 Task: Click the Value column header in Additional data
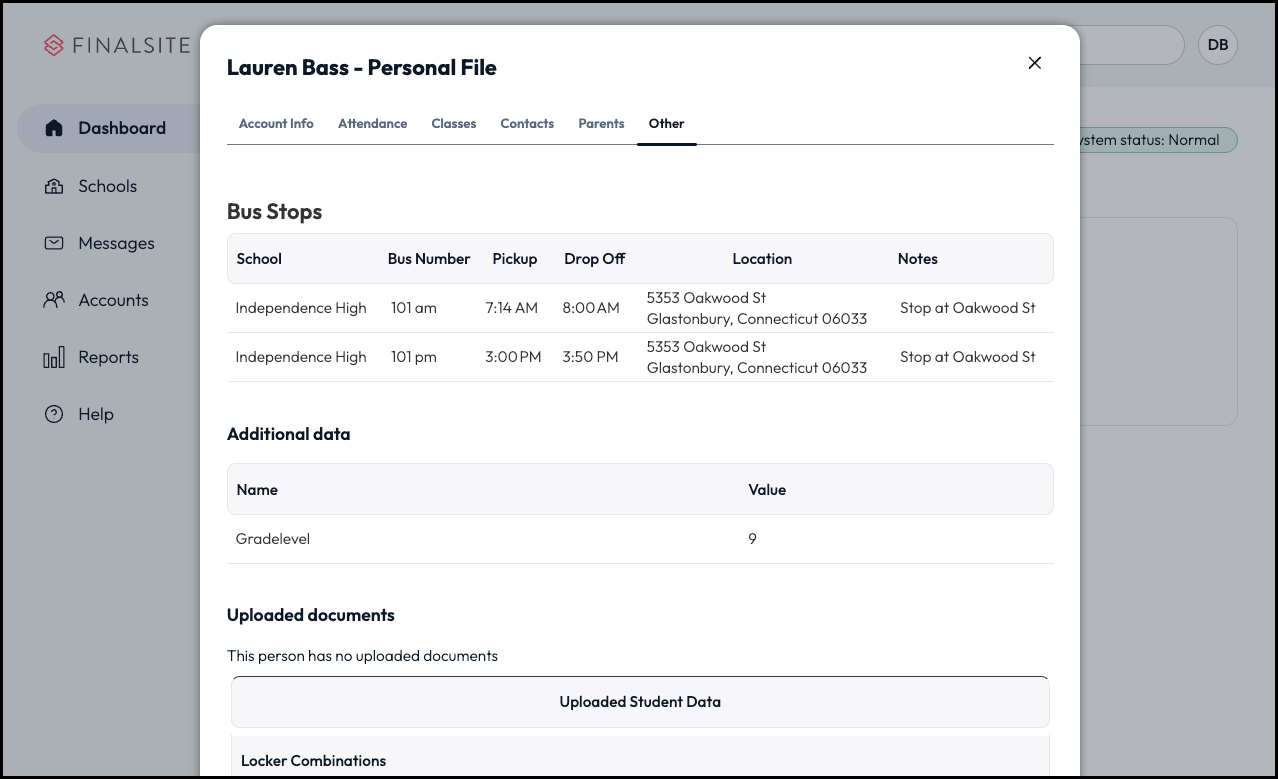tap(767, 490)
